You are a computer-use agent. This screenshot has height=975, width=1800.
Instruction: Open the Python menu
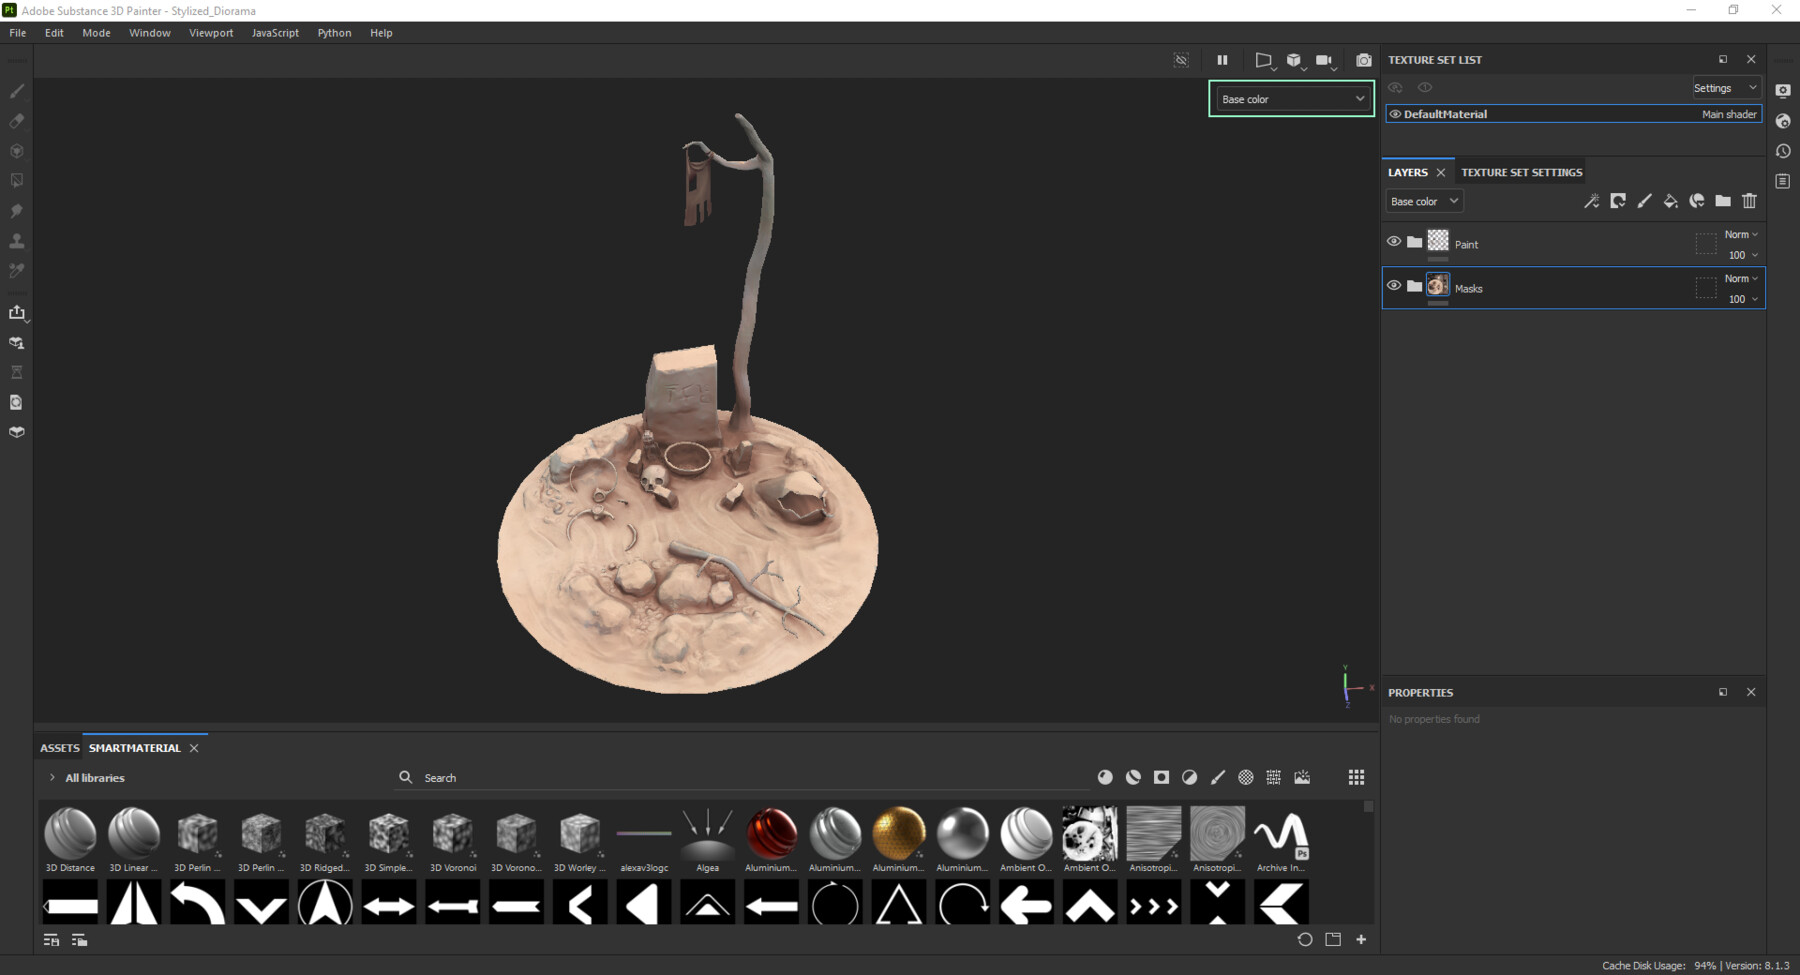point(334,32)
